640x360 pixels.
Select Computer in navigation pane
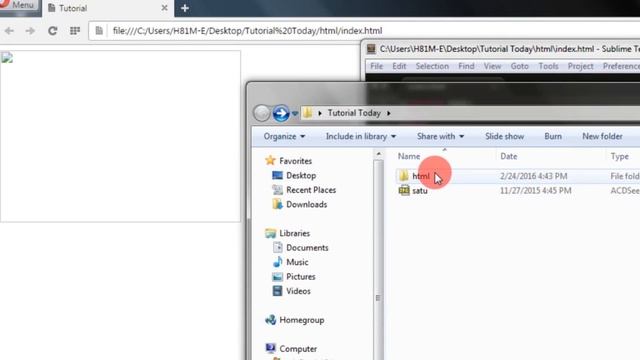(298, 349)
